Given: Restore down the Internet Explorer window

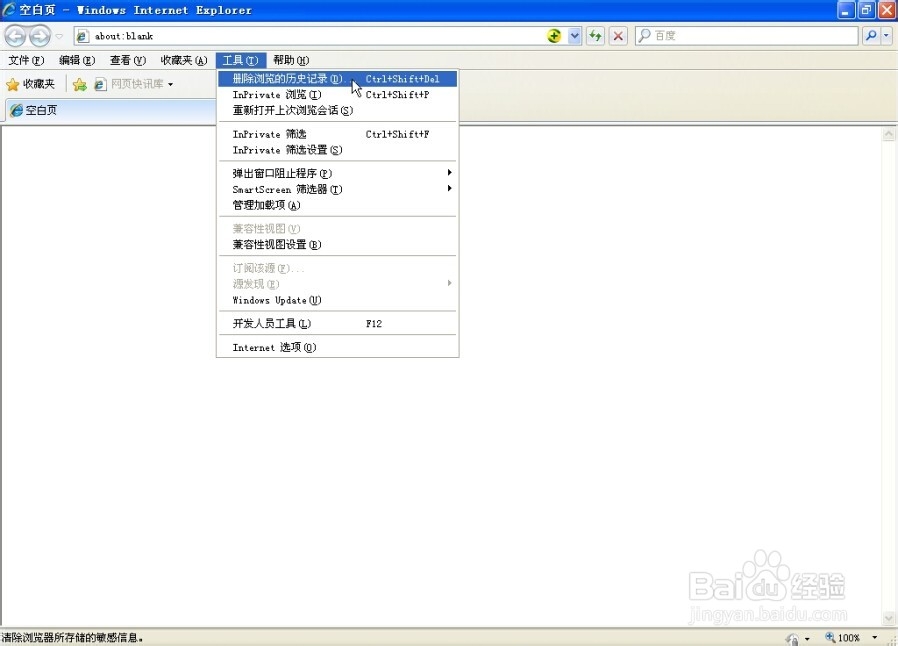Looking at the screenshot, I should pos(867,10).
